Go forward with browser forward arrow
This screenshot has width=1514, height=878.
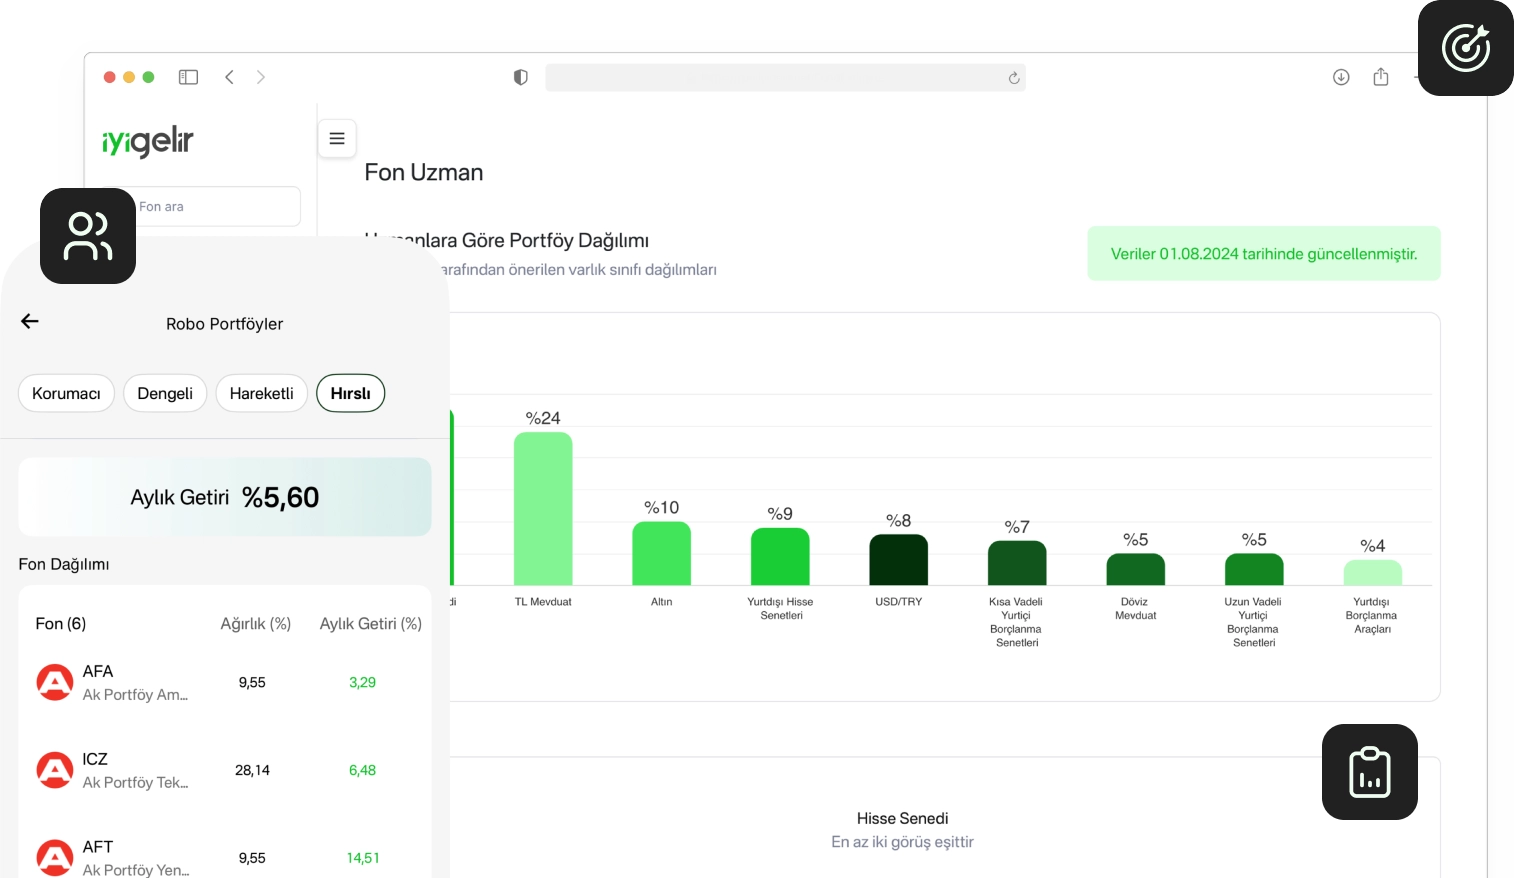point(261,77)
